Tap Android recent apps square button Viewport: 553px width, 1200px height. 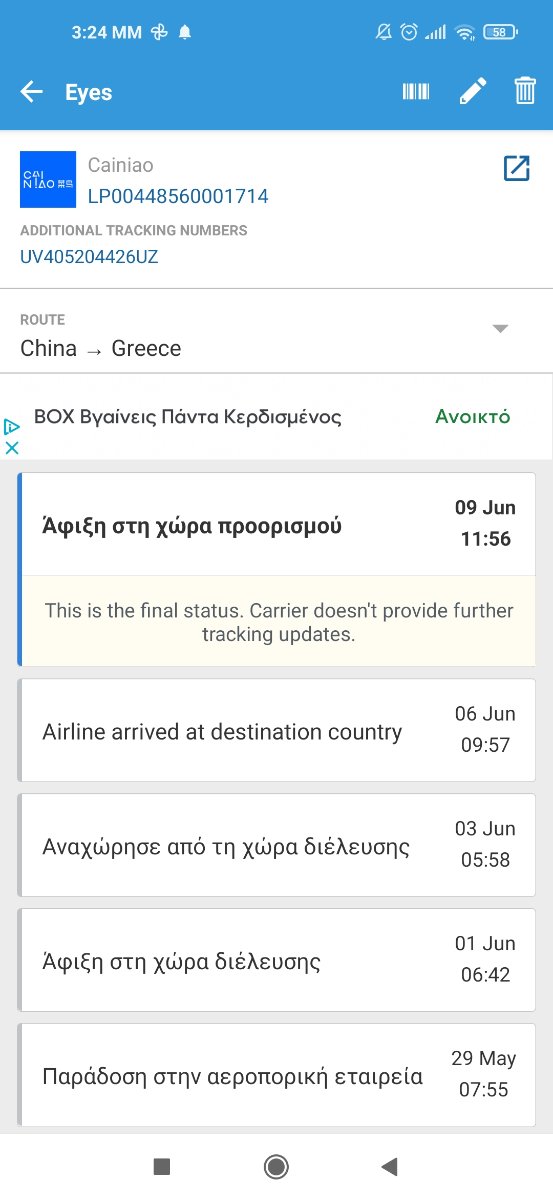(162, 1166)
